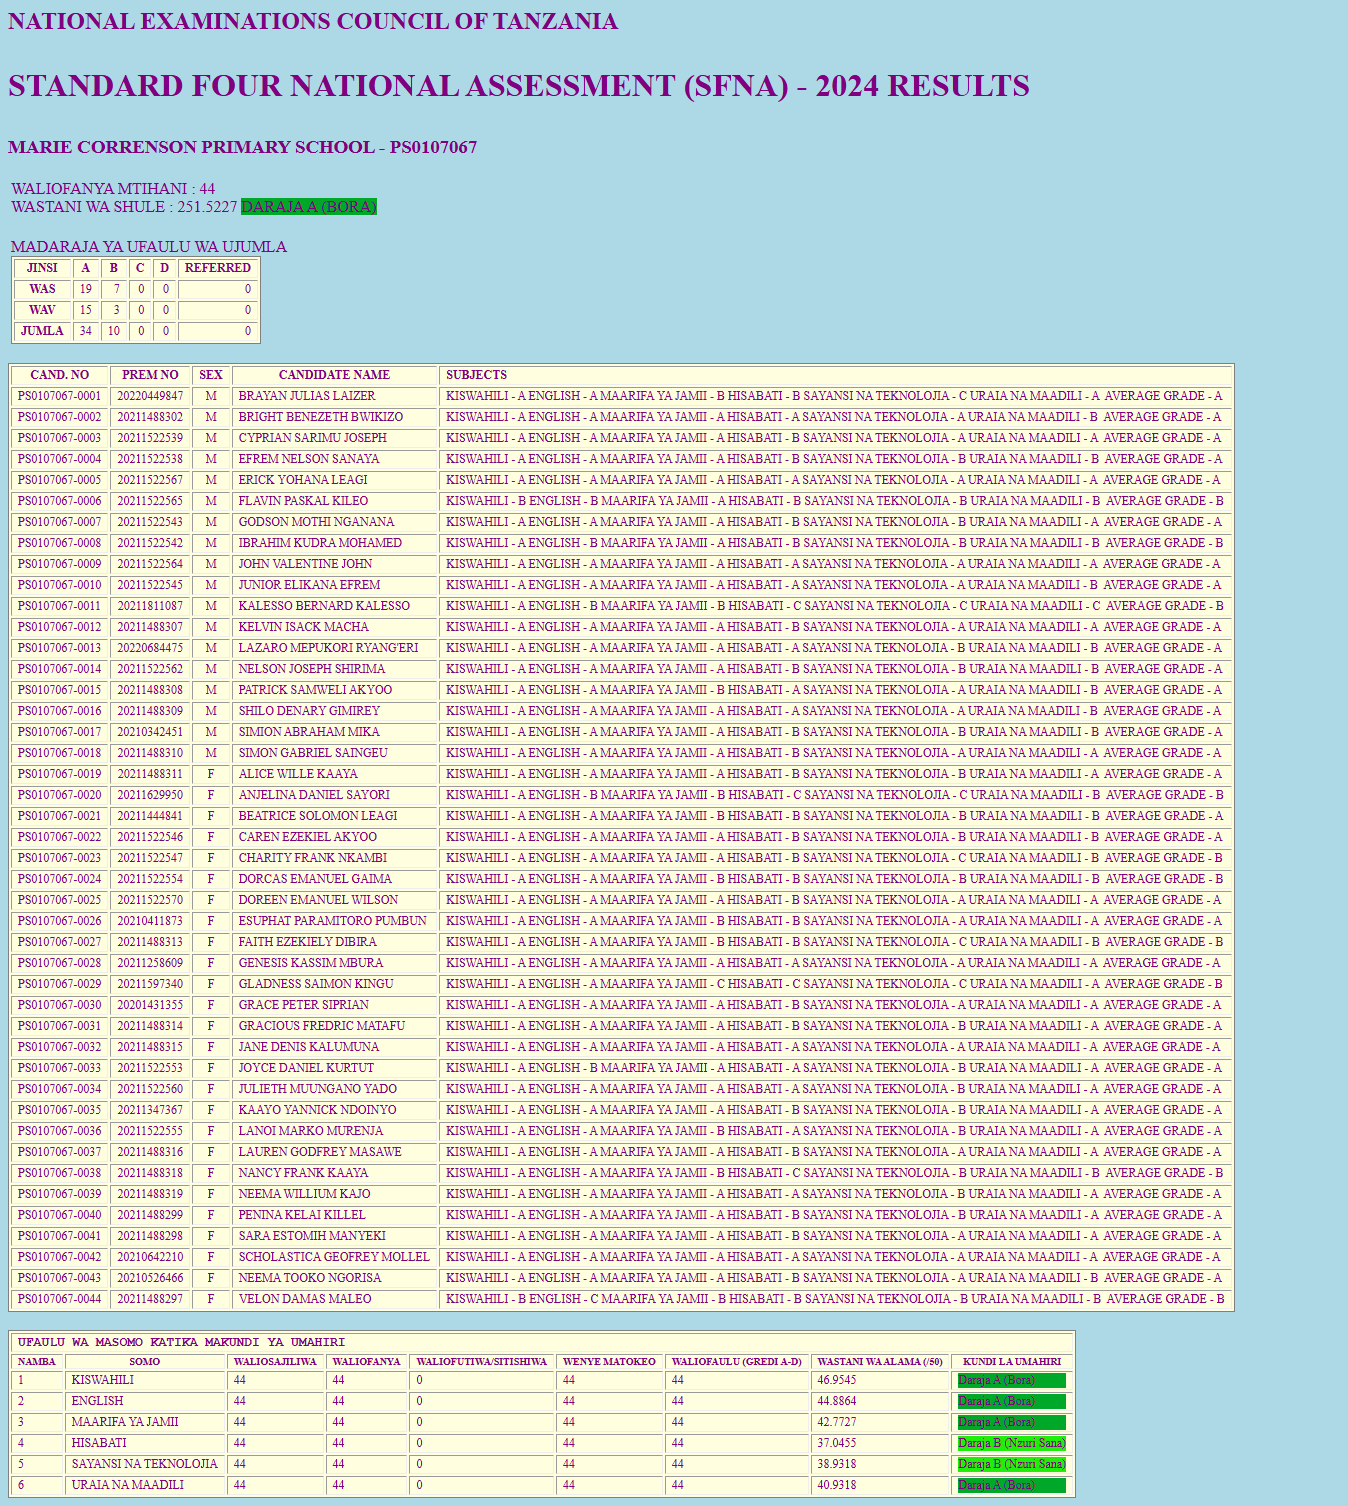The width and height of the screenshot is (1348, 1506).
Task: Click the REFERRED column header
Action: point(217,268)
